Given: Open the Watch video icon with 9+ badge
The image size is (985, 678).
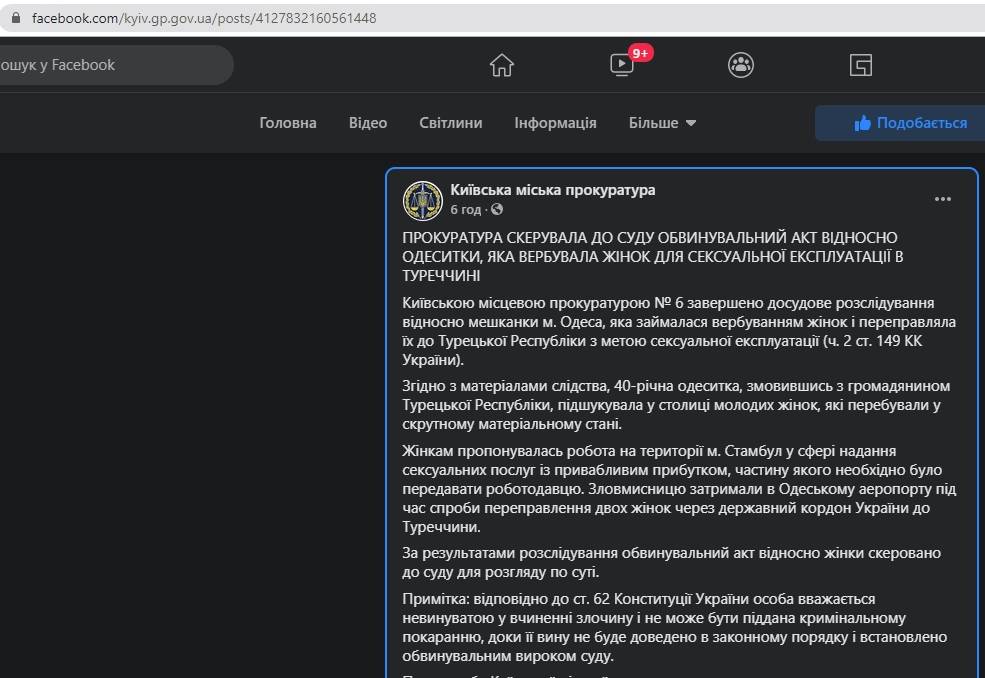Looking at the screenshot, I should tap(622, 65).
